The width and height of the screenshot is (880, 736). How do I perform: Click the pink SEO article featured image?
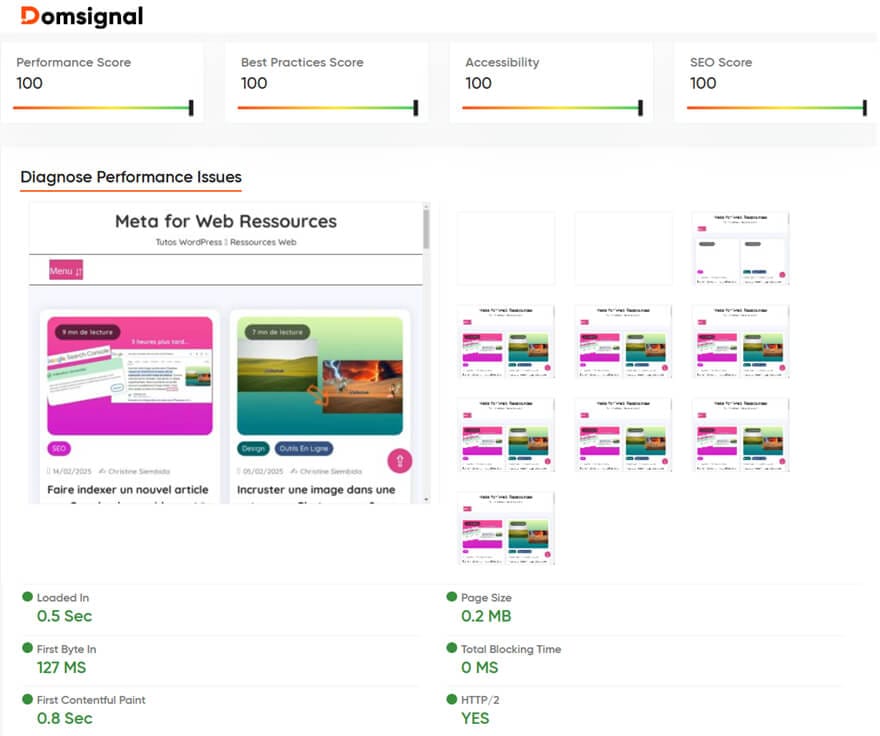(130, 376)
